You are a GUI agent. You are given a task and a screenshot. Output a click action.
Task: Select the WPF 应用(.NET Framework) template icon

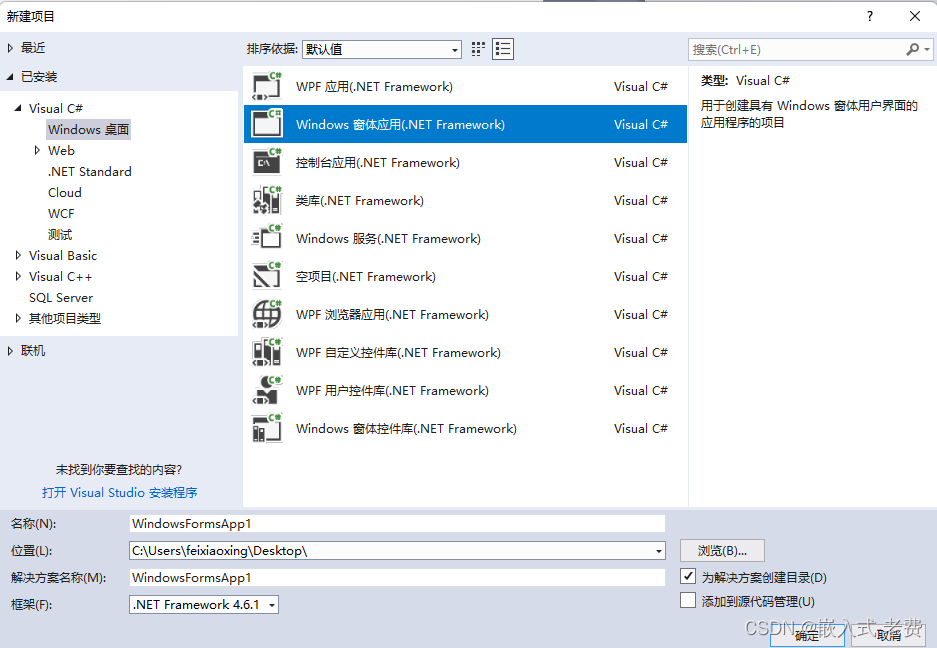click(x=266, y=86)
